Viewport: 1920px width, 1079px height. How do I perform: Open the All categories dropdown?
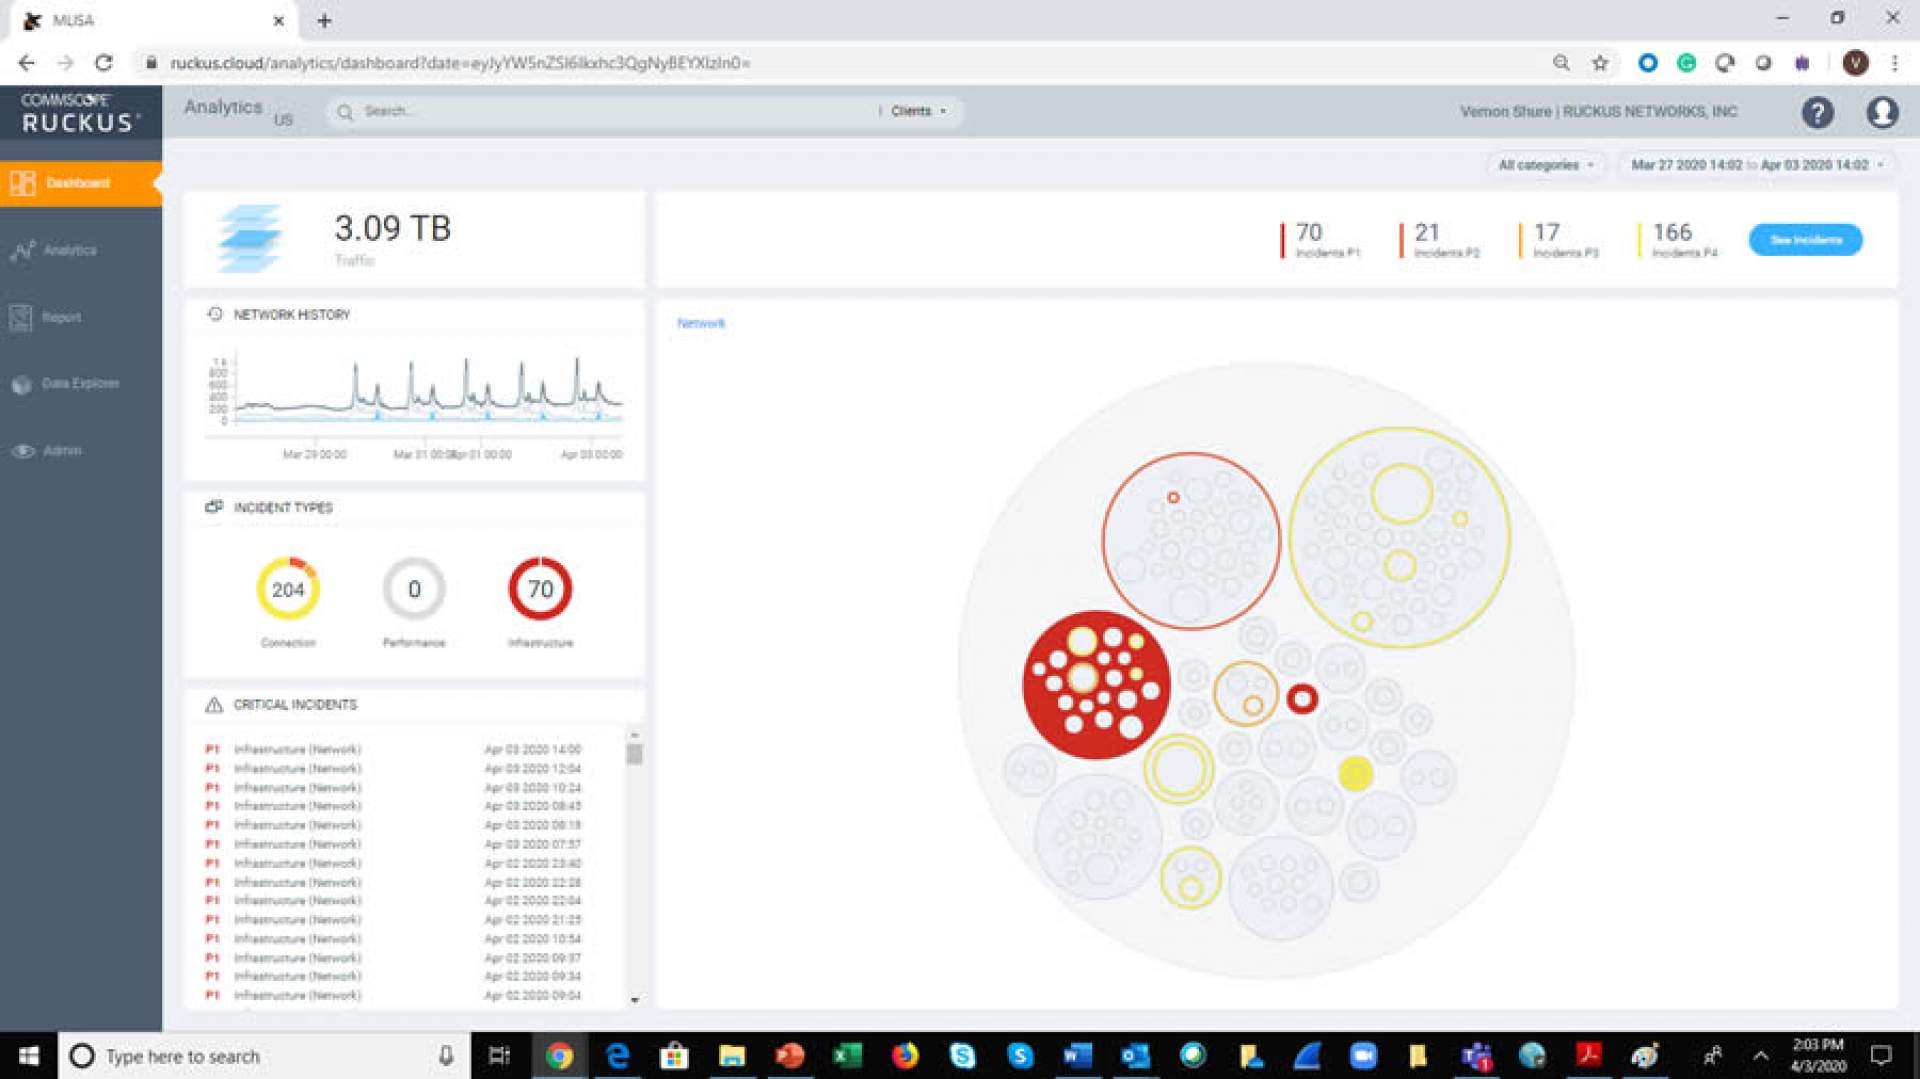click(1545, 165)
